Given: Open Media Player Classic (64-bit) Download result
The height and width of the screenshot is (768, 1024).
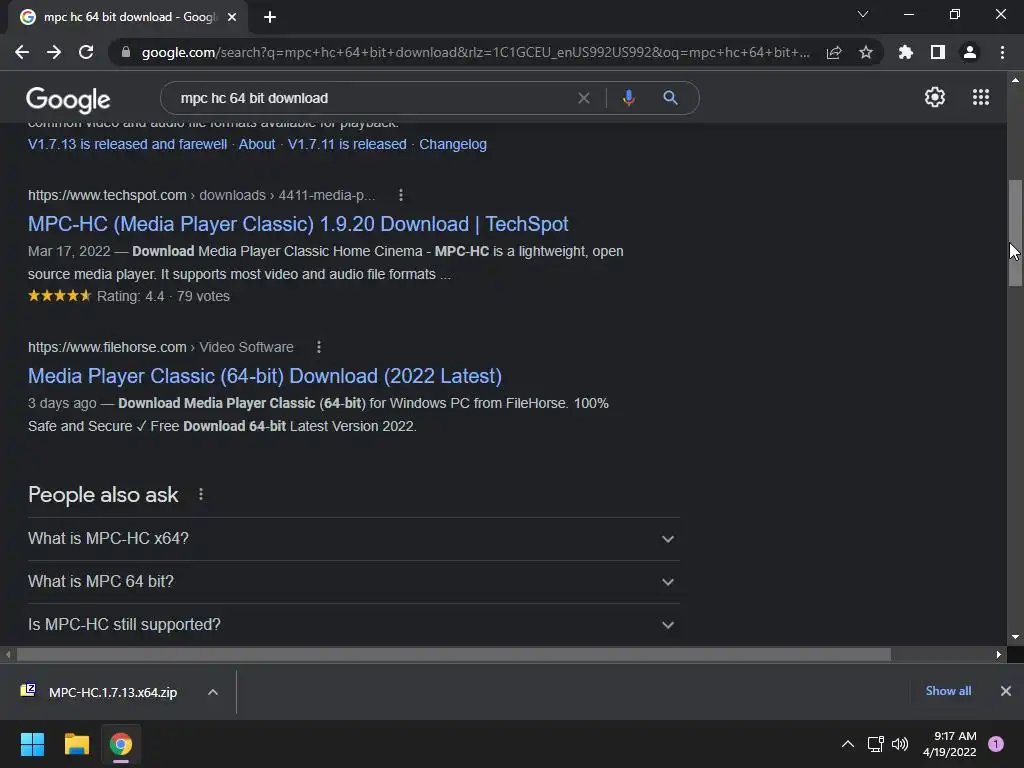Looking at the screenshot, I should click(264, 376).
